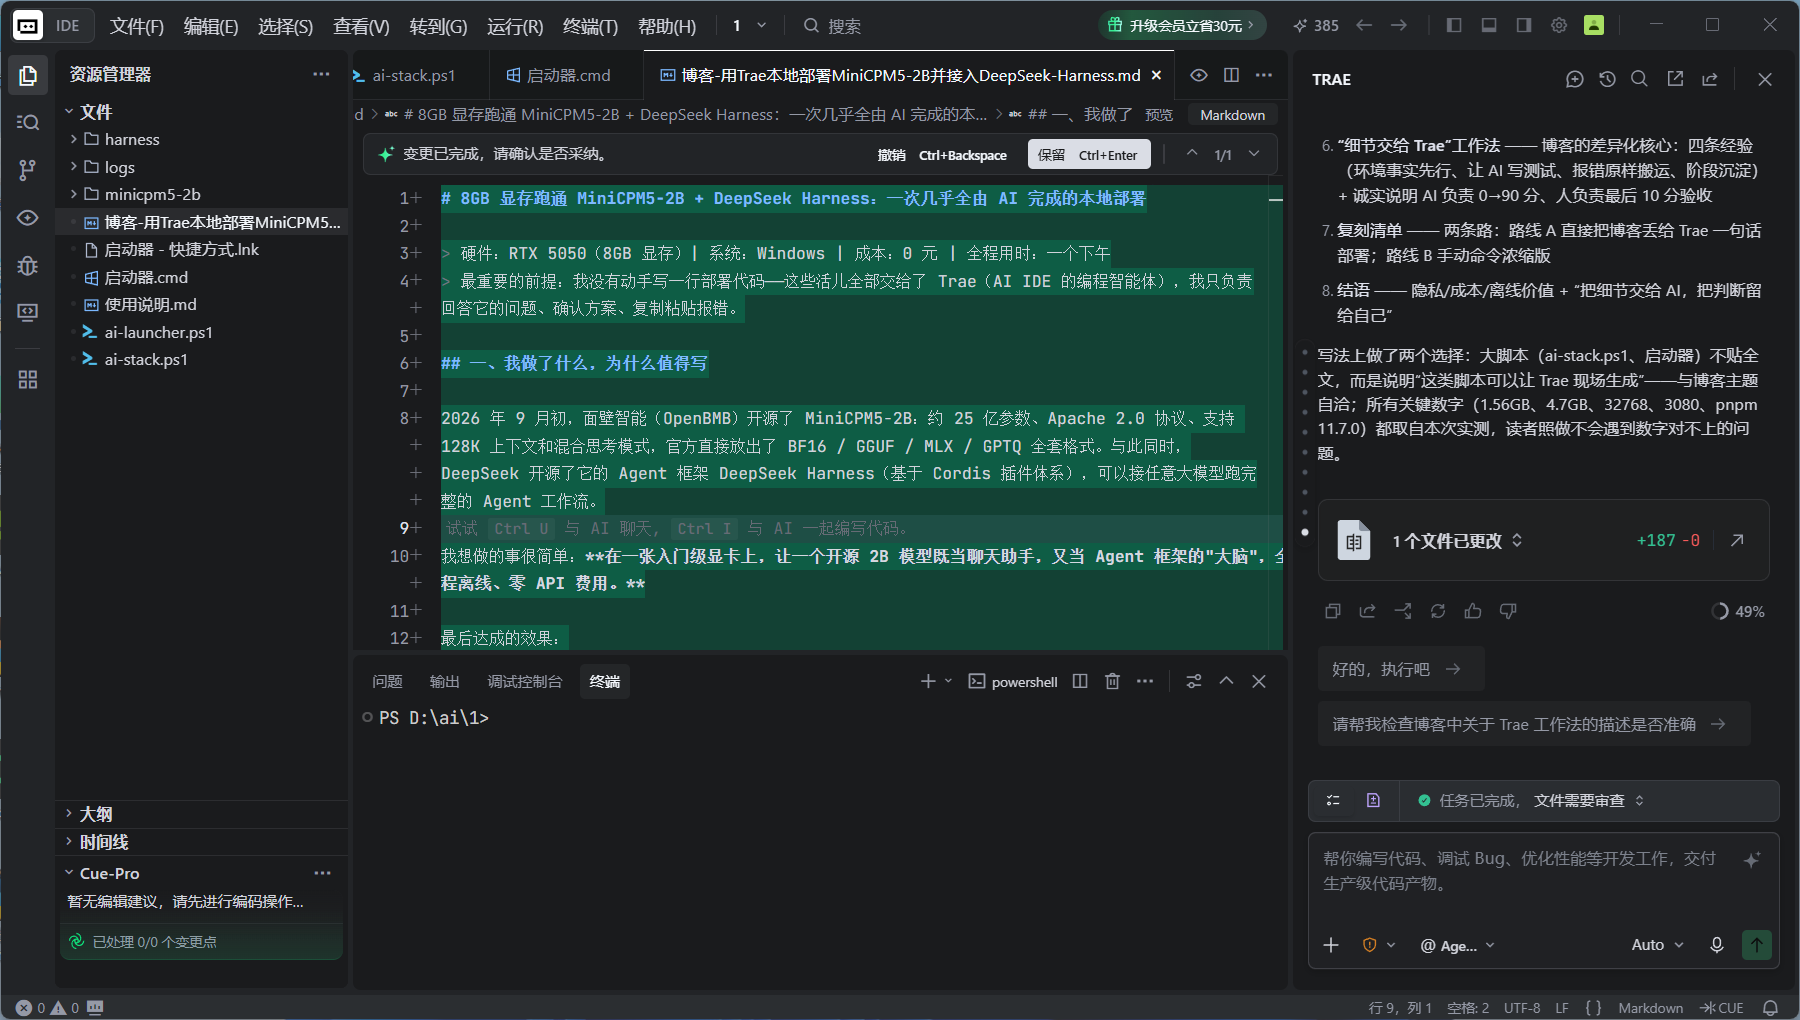
Task: Toggle CUE in the status bar
Action: (x=1722, y=1008)
